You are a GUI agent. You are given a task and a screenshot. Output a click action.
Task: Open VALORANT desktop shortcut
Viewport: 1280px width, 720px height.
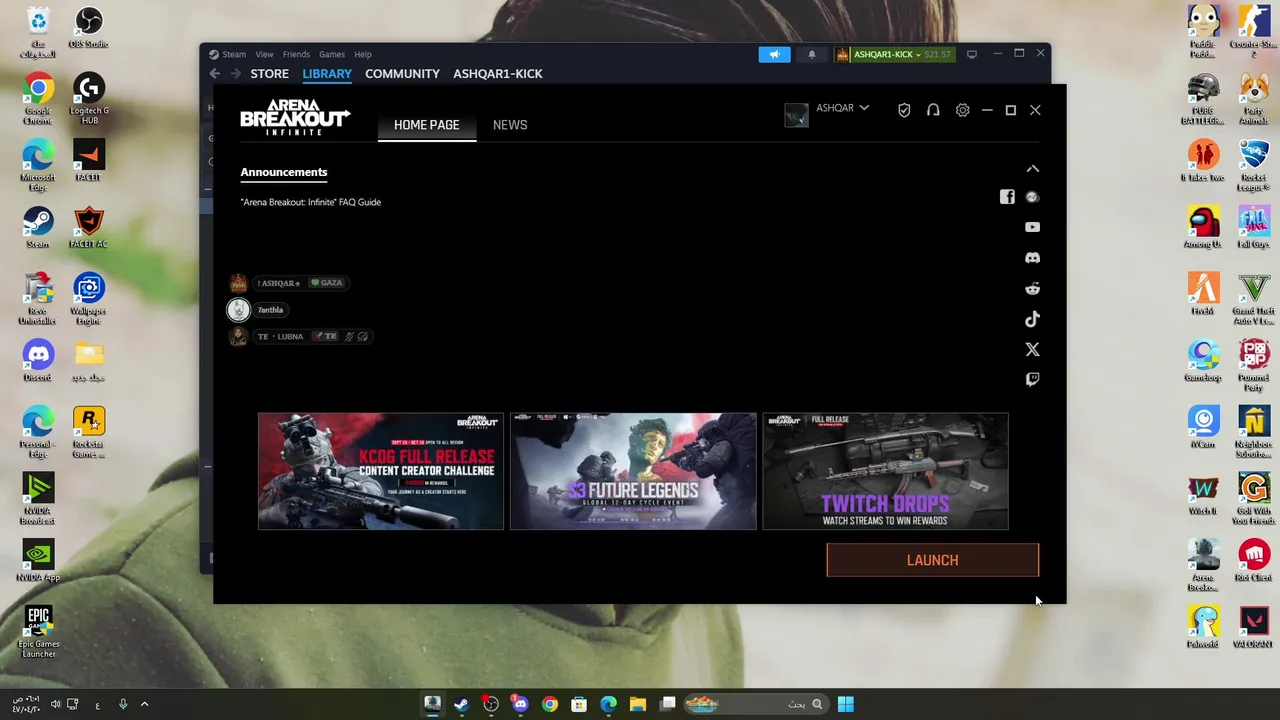pyautogui.click(x=1253, y=627)
